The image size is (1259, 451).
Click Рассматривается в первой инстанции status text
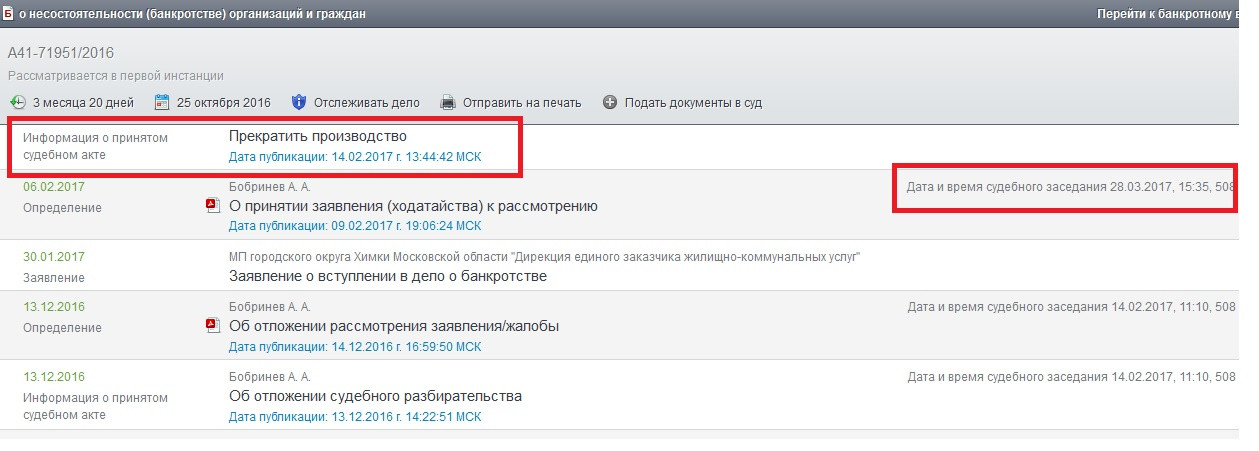[116, 76]
